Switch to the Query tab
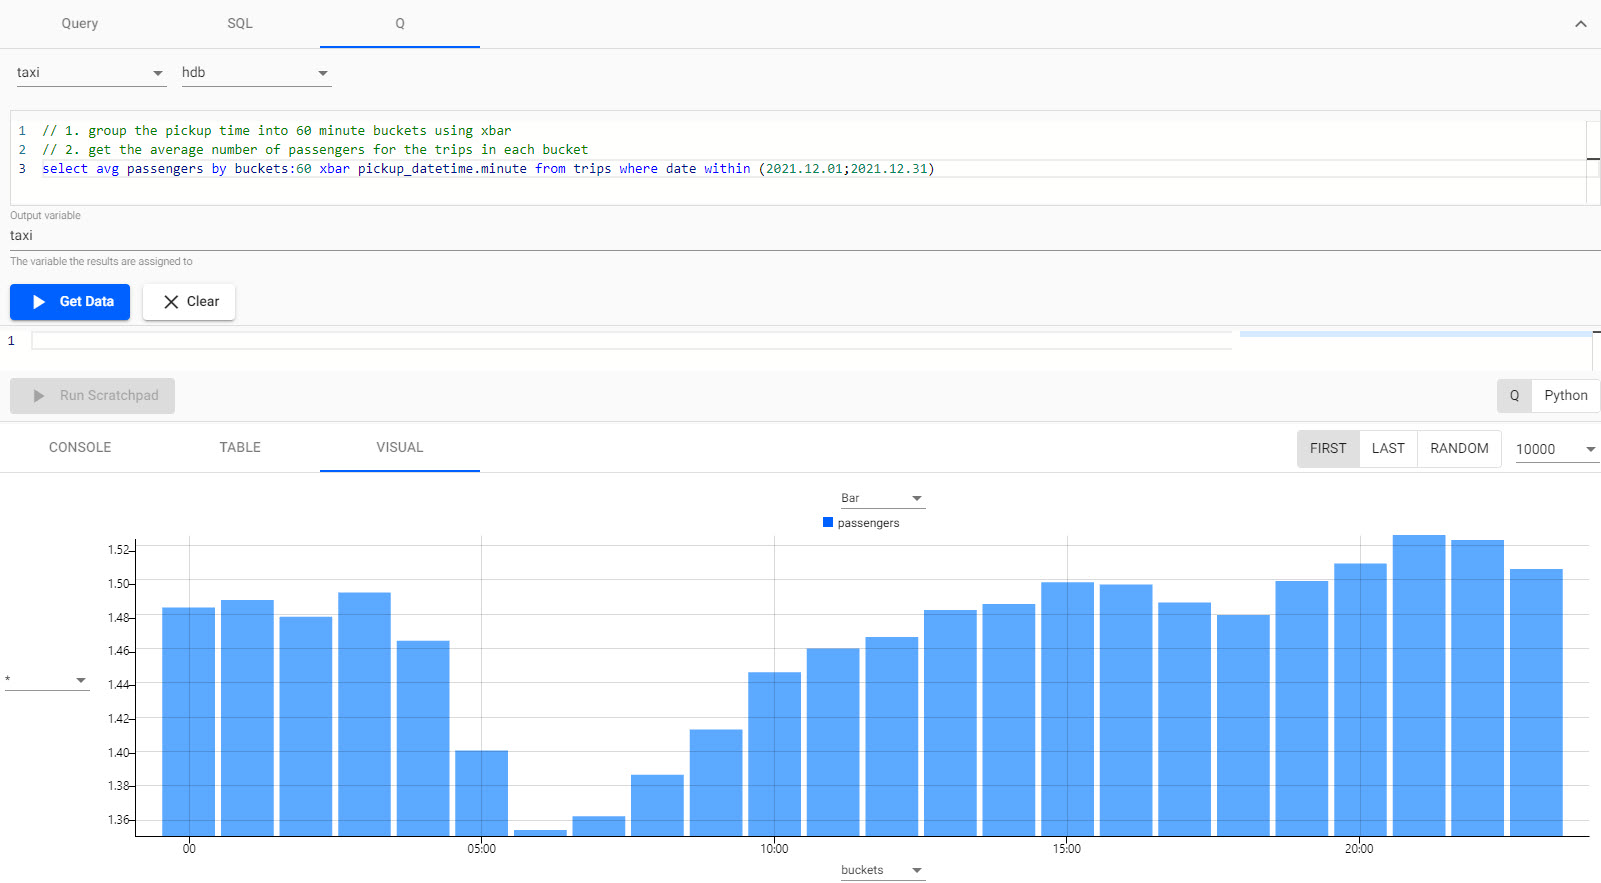 80,23
